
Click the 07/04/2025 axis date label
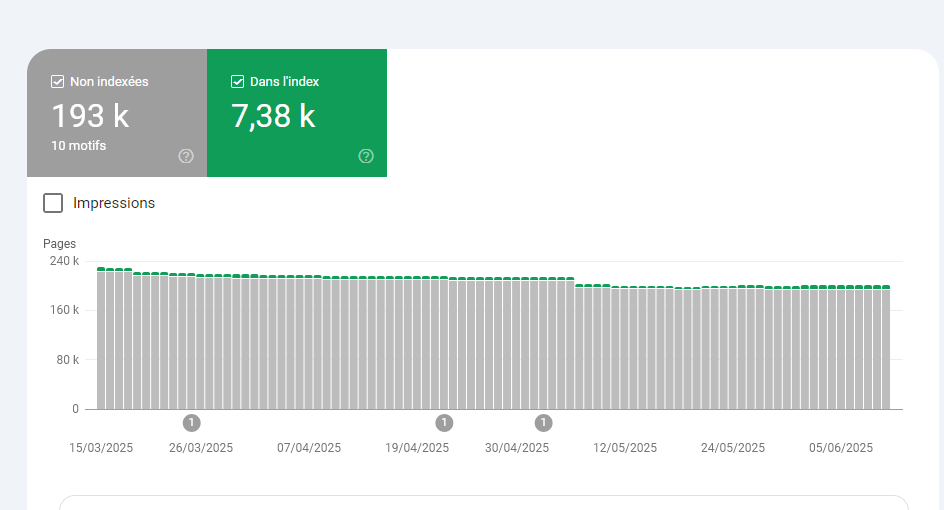point(309,448)
